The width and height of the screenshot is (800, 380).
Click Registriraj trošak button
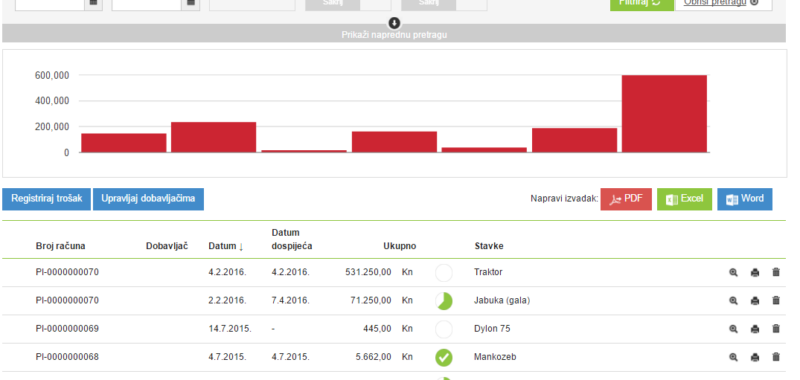coord(46,199)
